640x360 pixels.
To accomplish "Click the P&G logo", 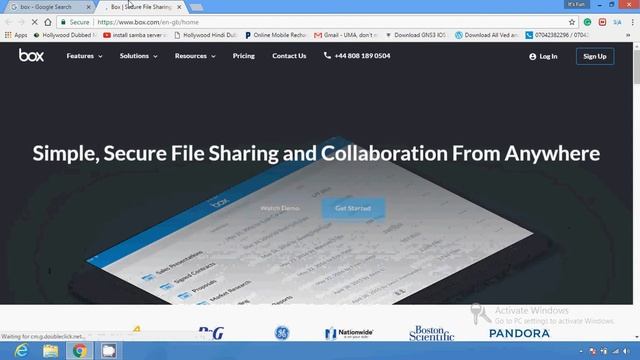I will [x=211, y=333].
